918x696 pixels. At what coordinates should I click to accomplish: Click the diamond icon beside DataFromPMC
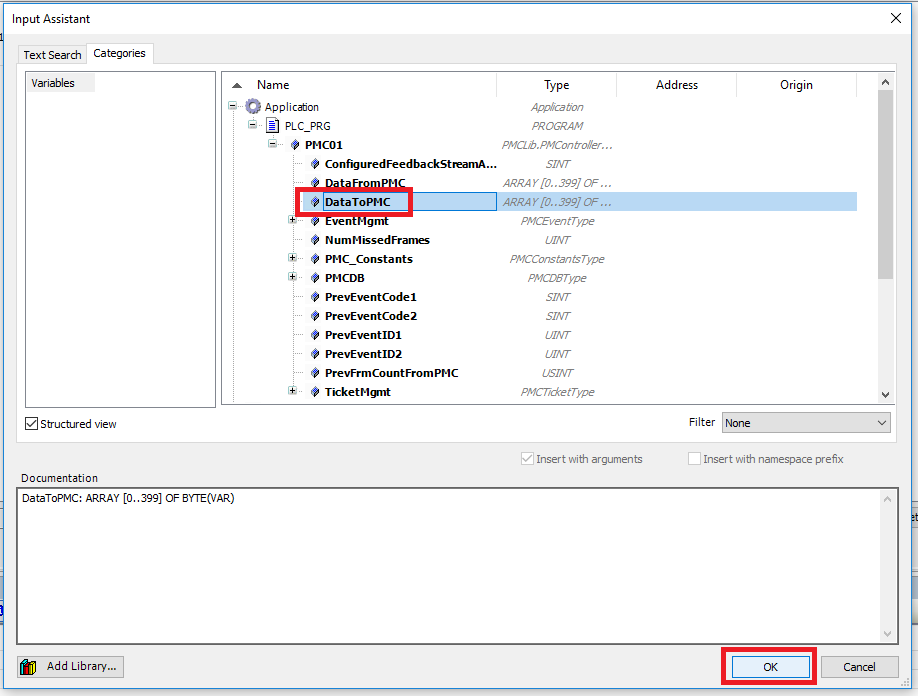pos(314,182)
